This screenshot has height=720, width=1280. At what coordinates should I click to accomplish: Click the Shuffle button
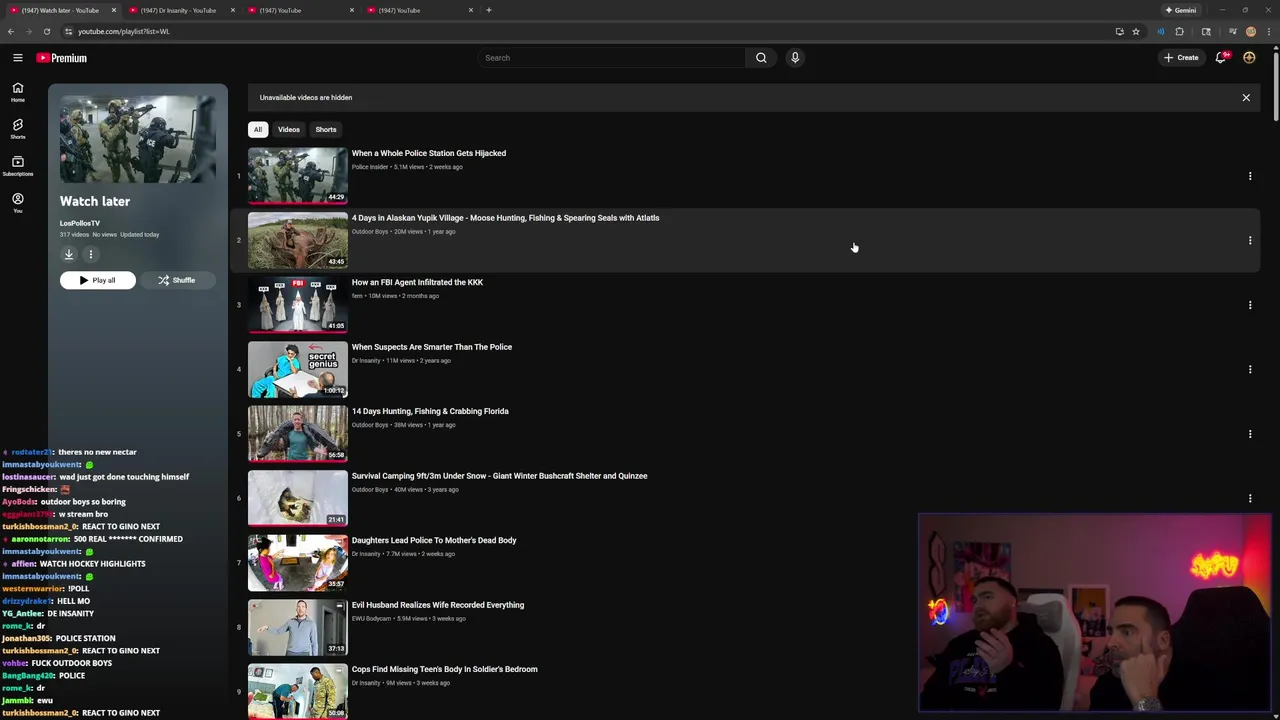point(177,280)
